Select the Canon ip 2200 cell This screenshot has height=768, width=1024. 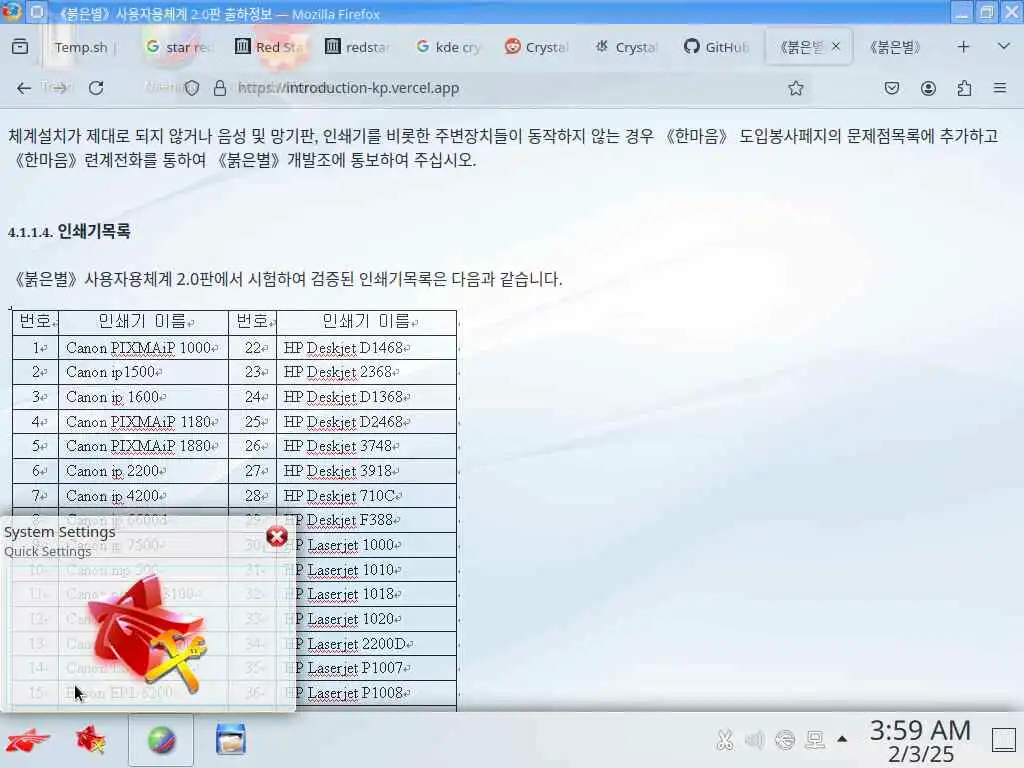[144, 472]
